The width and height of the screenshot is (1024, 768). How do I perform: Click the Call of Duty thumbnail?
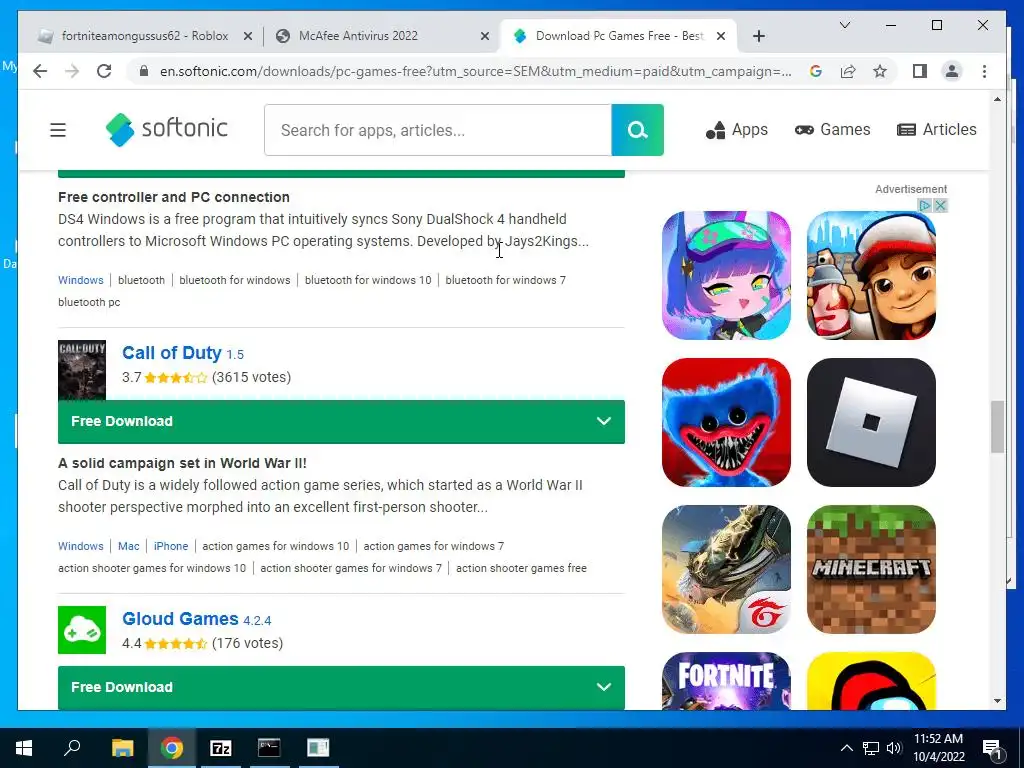tap(82, 370)
